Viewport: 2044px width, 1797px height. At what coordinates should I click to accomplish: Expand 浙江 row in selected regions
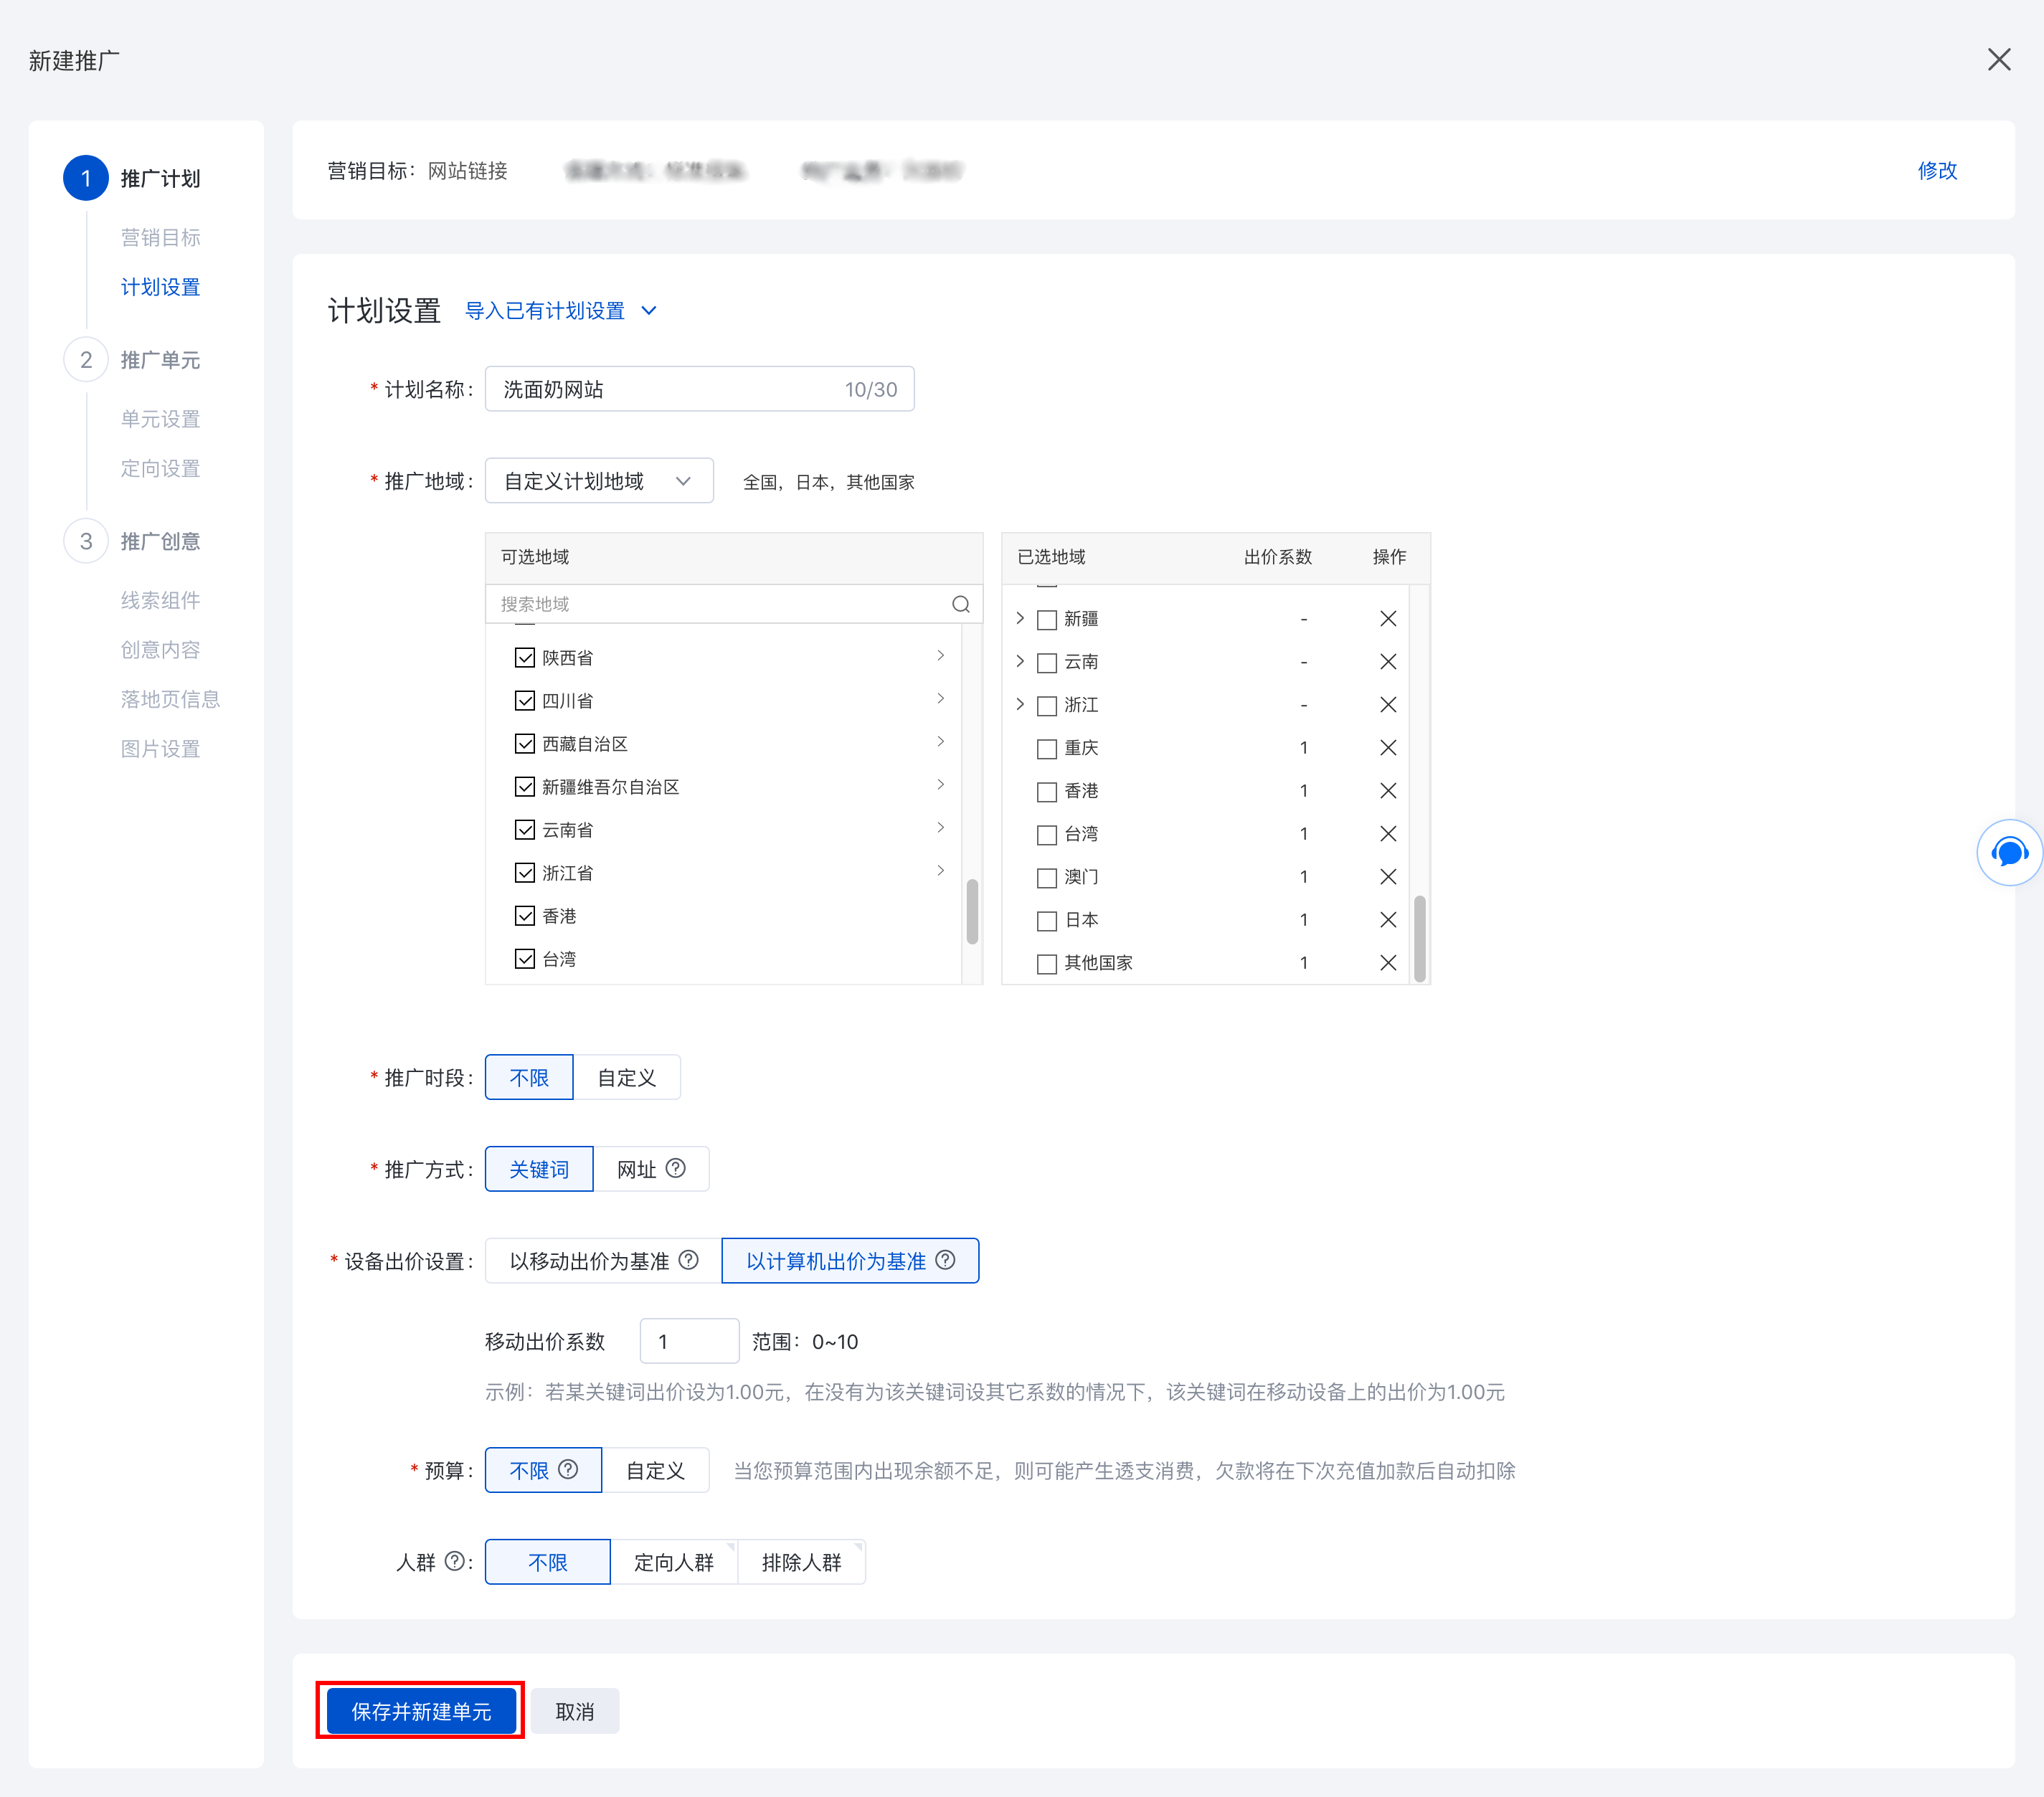pos(1020,704)
